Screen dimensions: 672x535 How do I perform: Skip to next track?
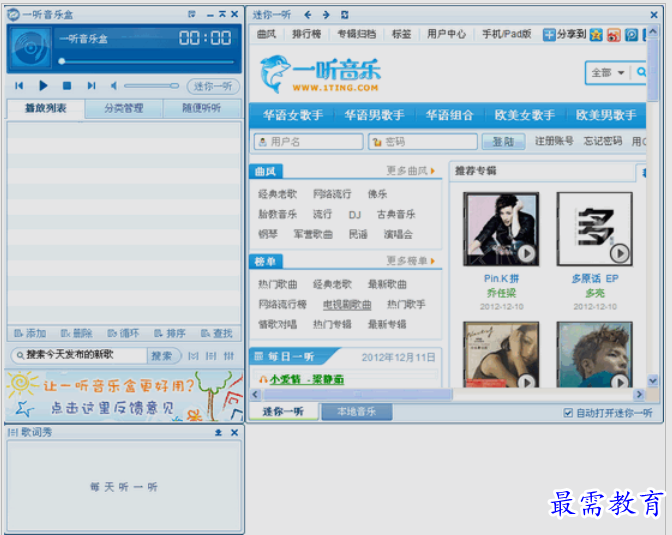(91, 86)
